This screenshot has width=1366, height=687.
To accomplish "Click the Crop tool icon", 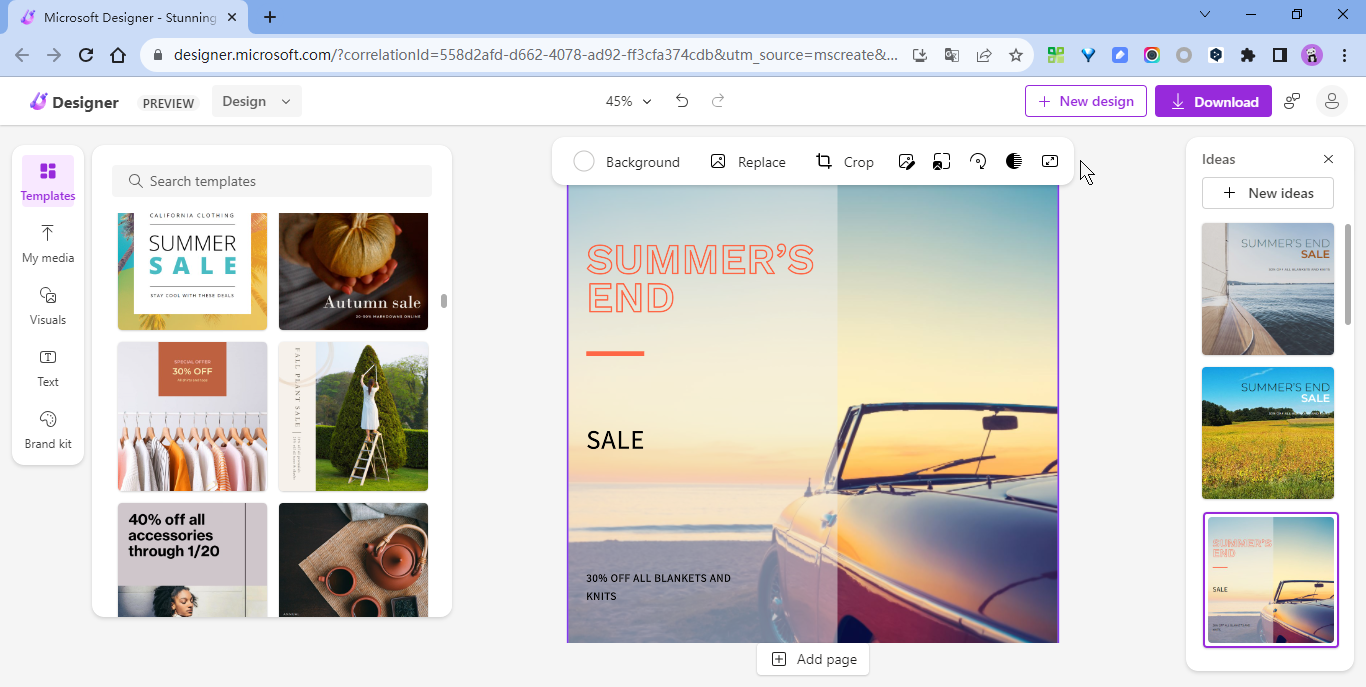I will [824, 162].
